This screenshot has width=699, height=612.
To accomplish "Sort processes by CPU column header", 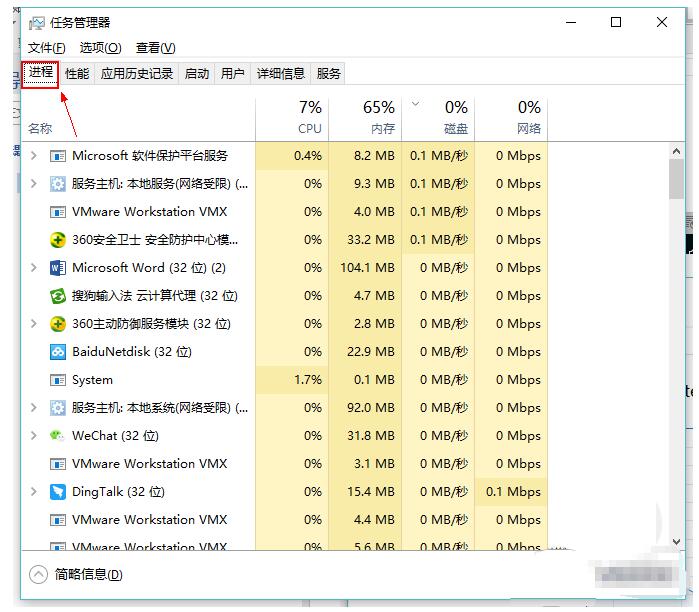I will click(292, 119).
